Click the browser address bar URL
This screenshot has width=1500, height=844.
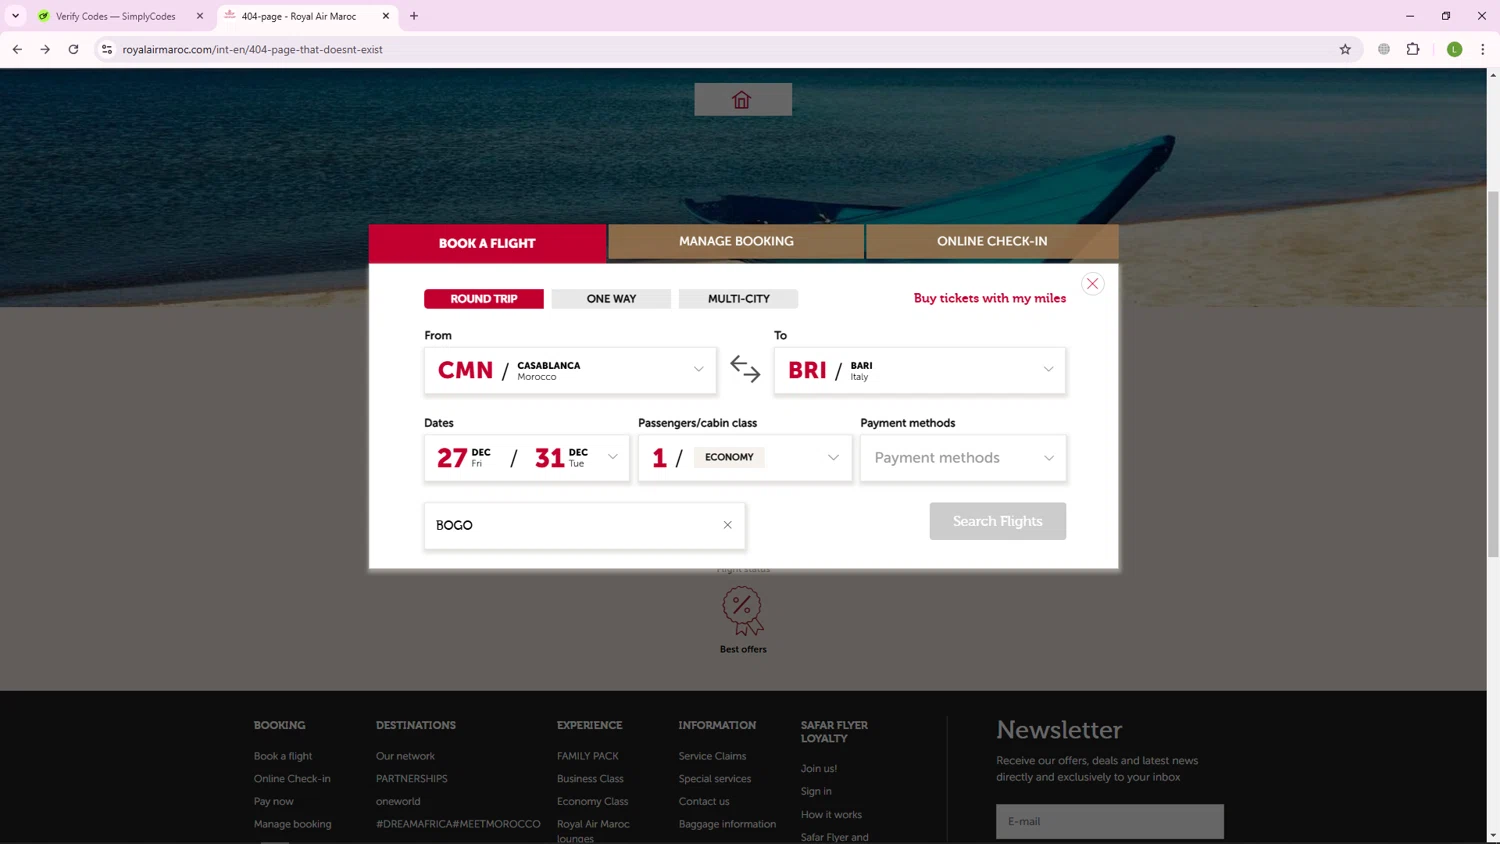pos(252,49)
